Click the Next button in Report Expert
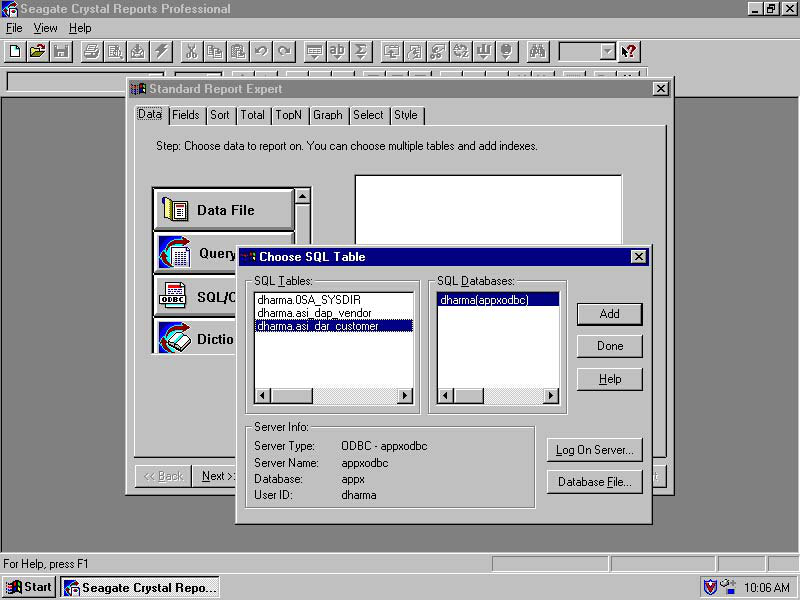Screen dimensions: 800x600 click(215, 476)
